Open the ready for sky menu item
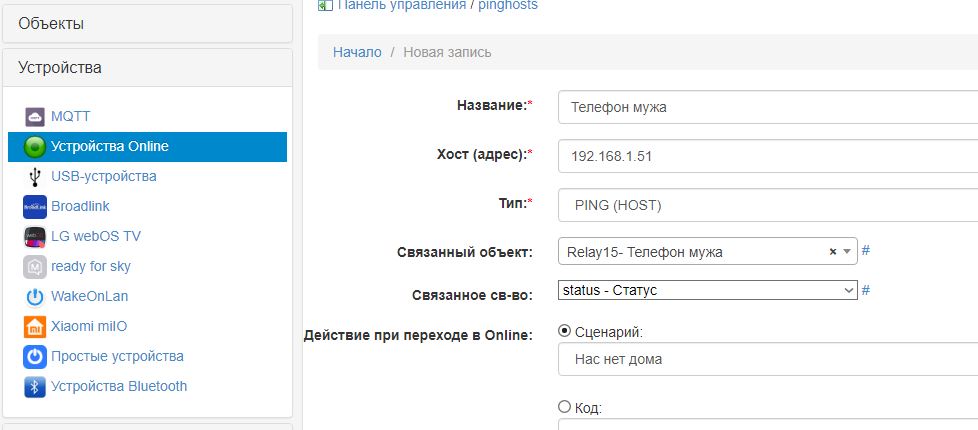The width and height of the screenshot is (978, 430). tap(91, 266)
